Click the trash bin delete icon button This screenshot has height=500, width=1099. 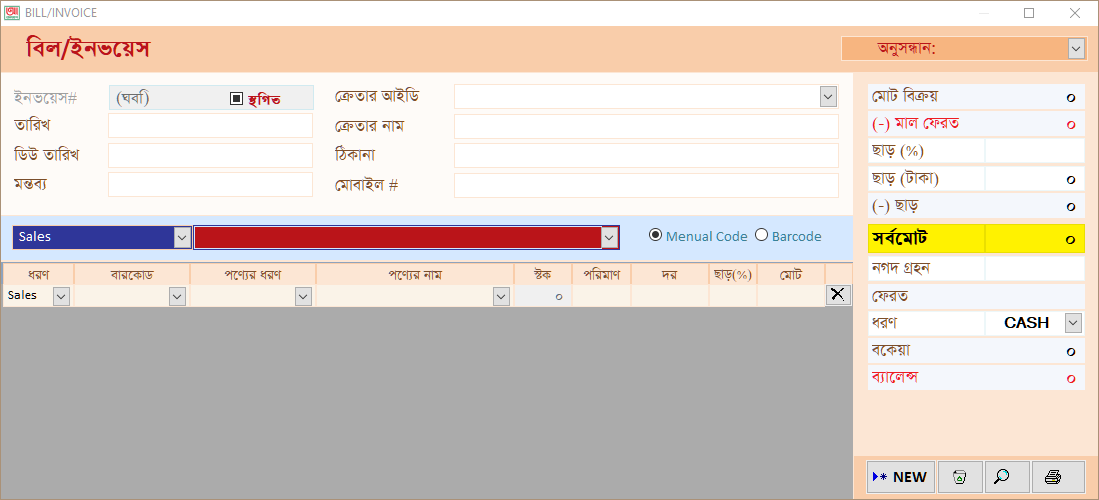pyautogui.click(x=960, y=477)
